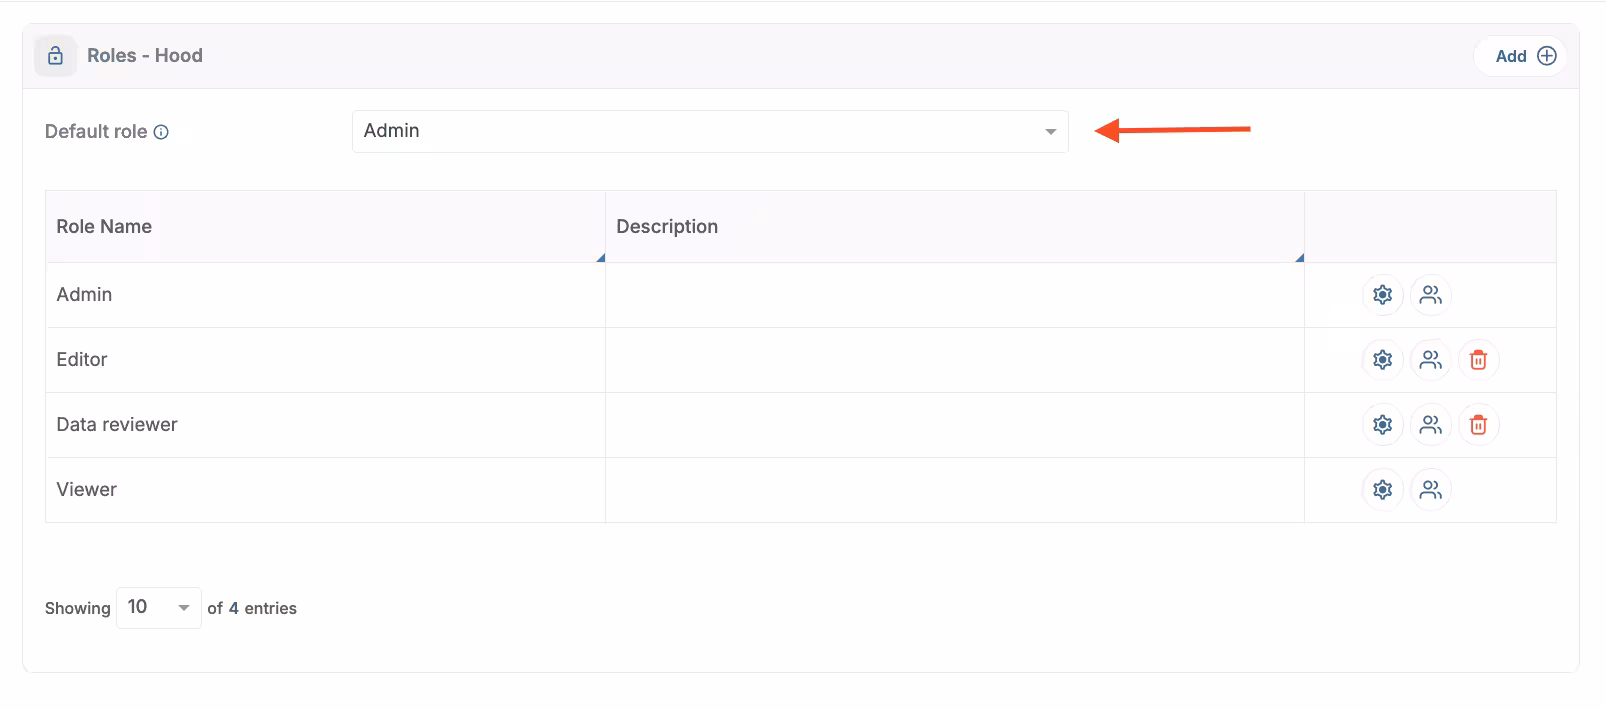
Task: Sort by Description column header
Action: pyautogui.click(x=667, y=227)
